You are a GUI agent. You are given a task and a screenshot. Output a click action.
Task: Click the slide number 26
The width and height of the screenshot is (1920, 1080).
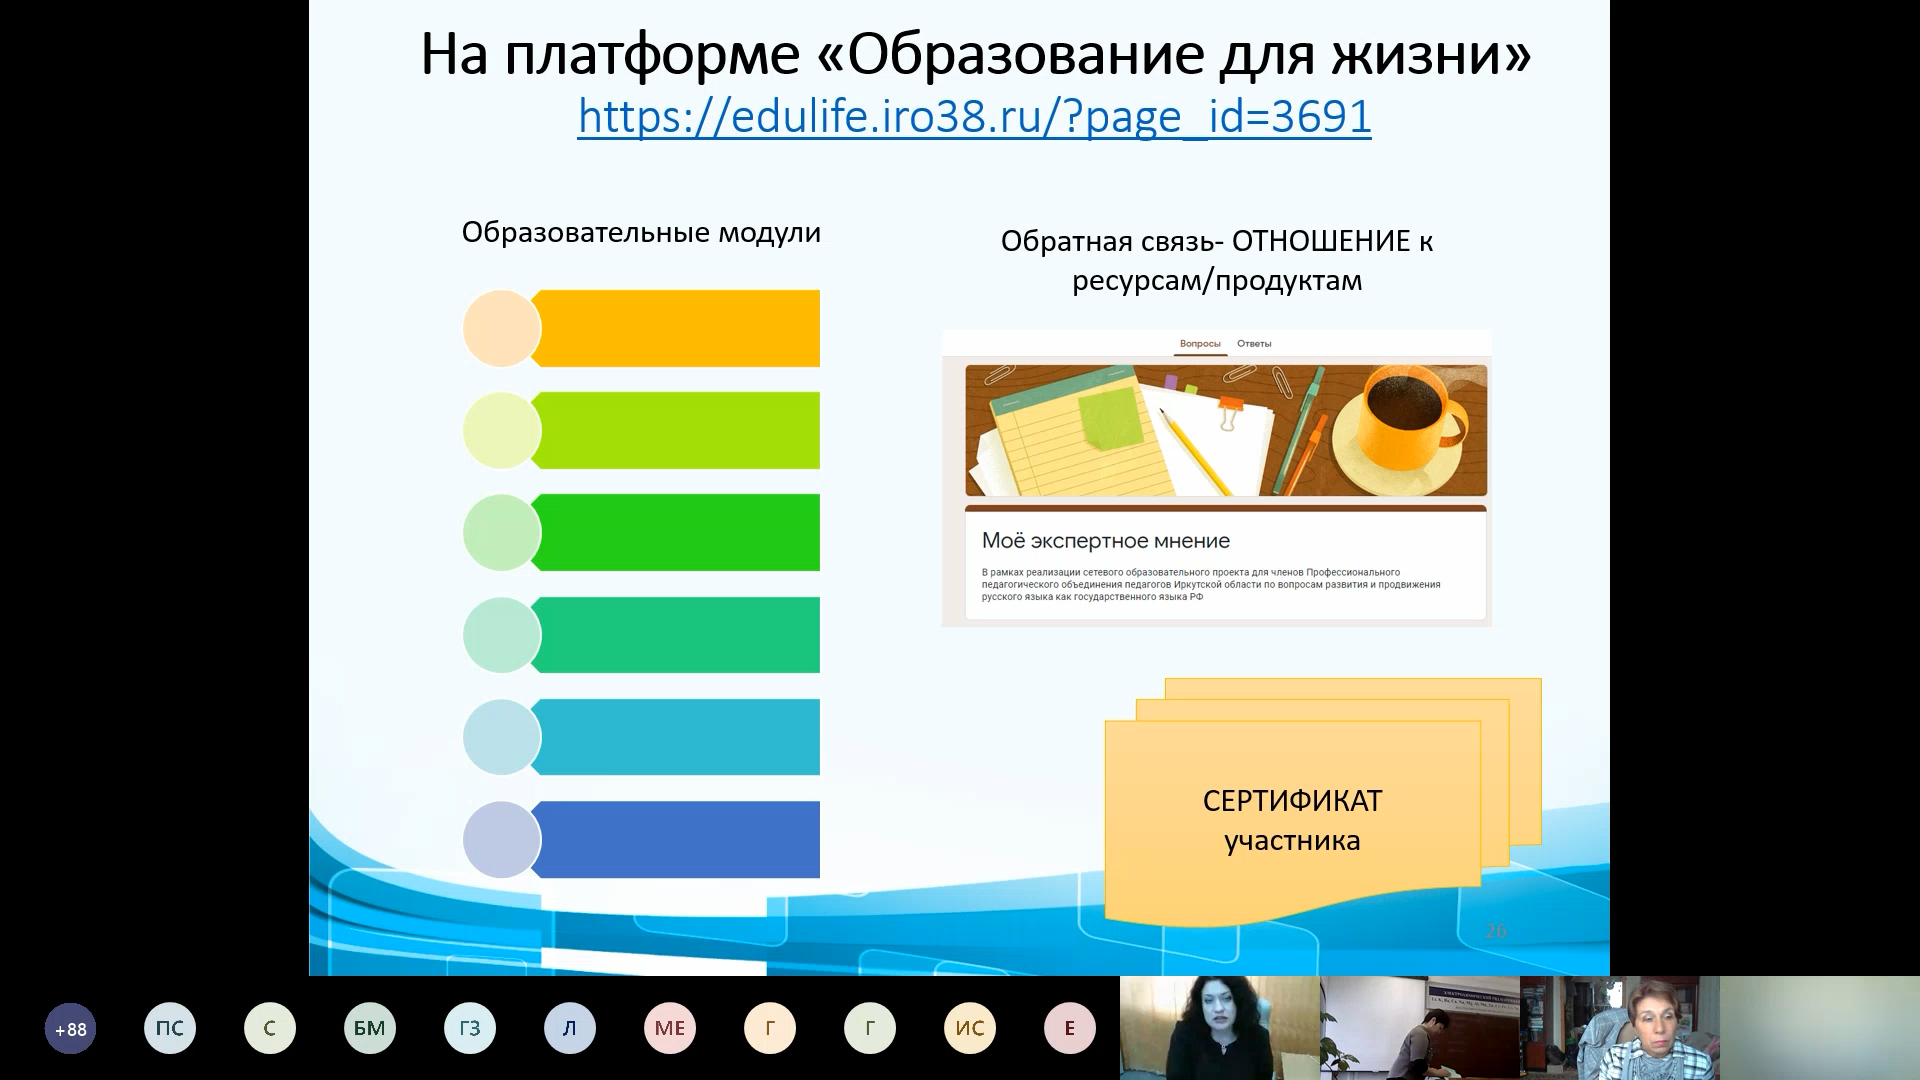pyautogui.click(x=1496, y=931)
